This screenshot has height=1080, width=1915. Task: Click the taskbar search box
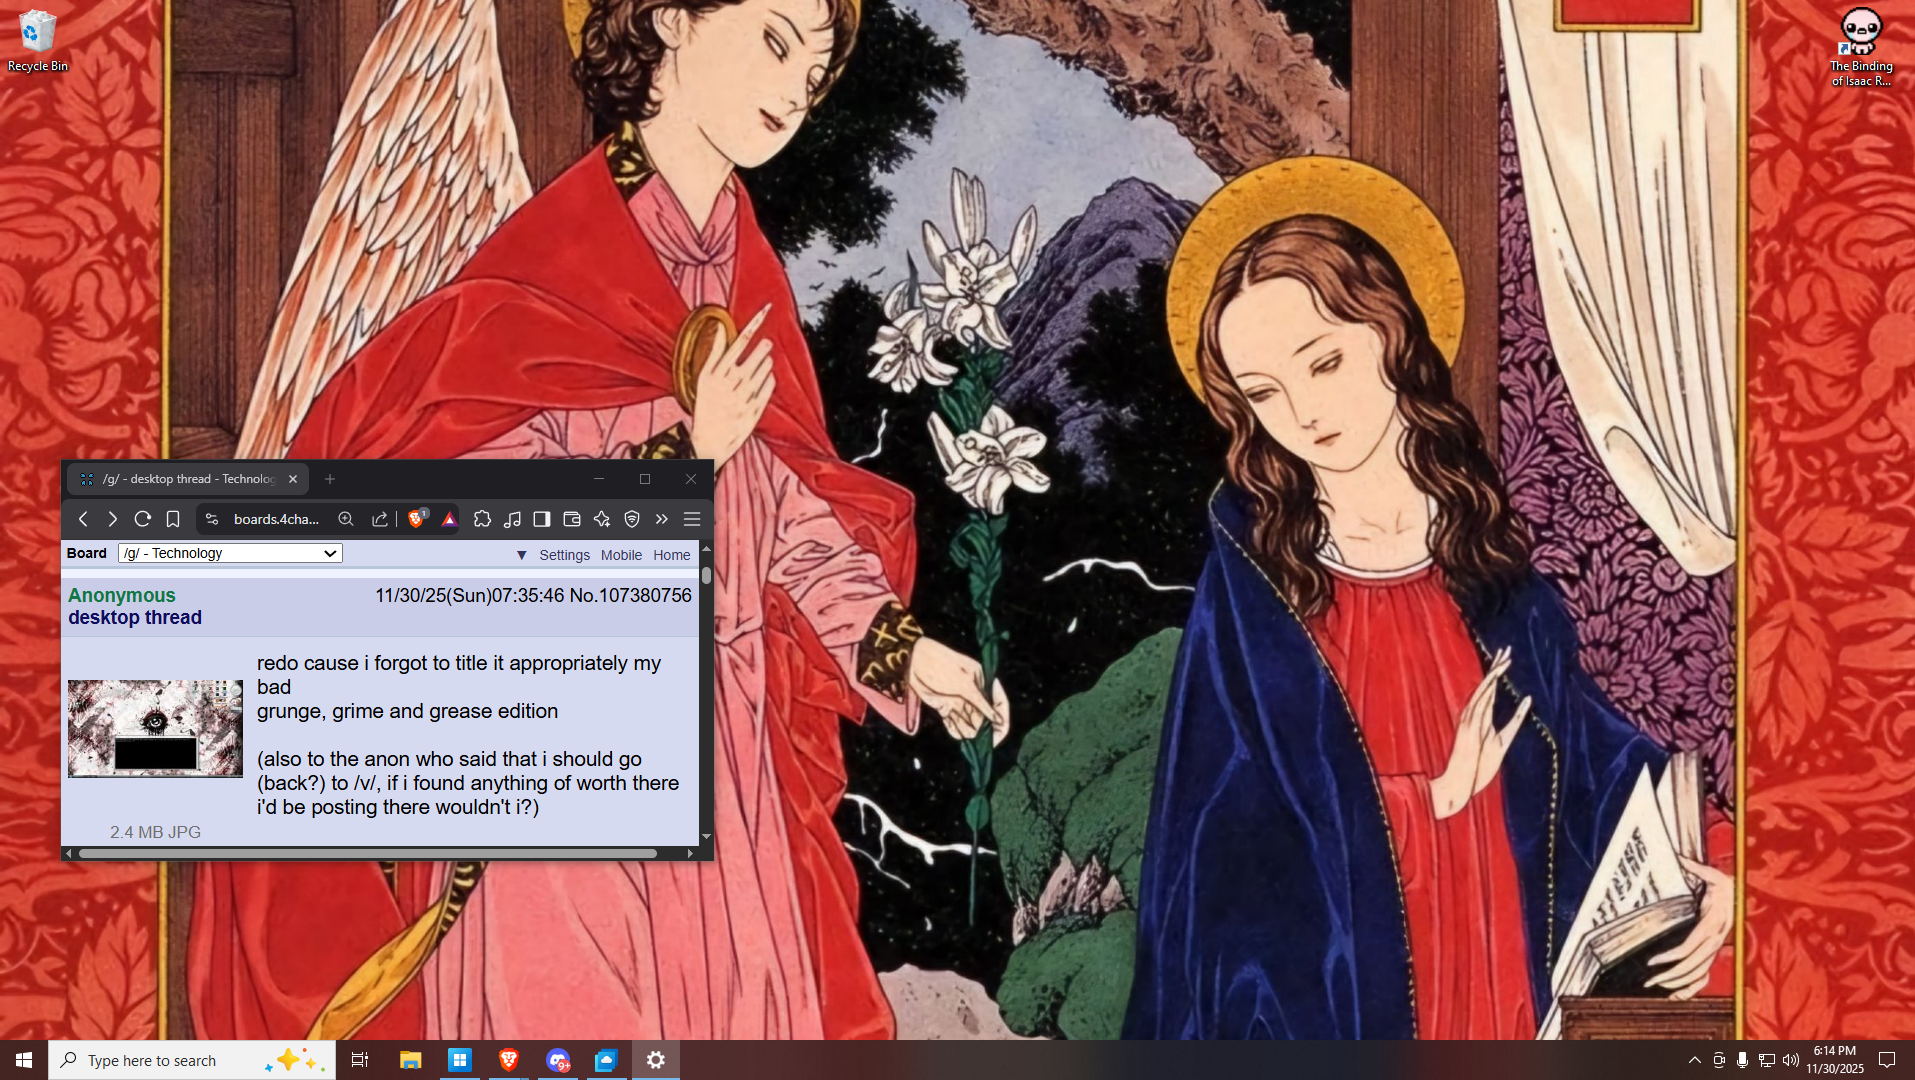click(192, 1060)
